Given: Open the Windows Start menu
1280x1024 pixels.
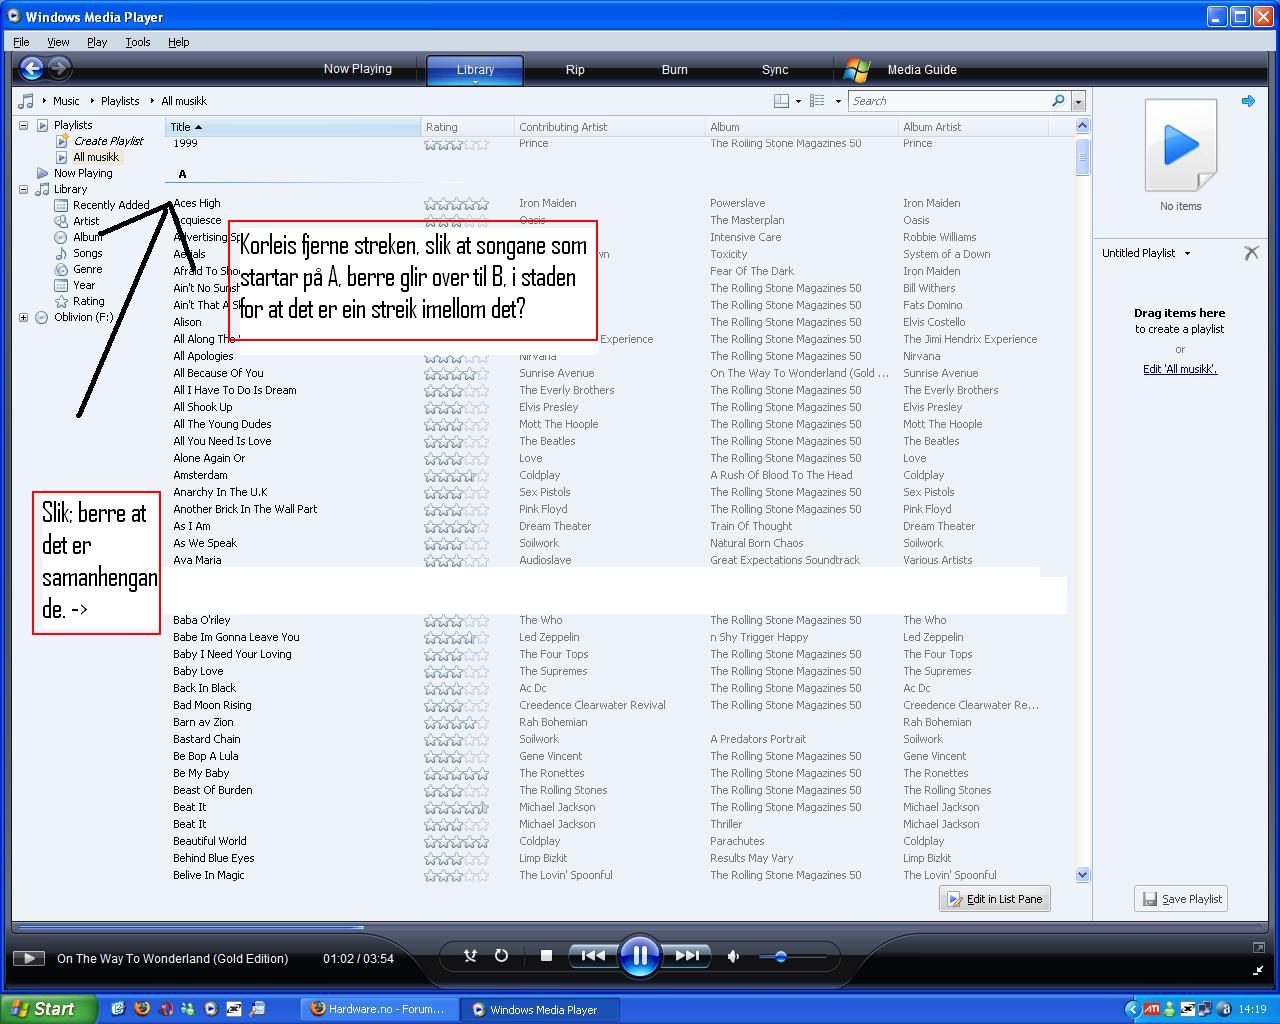Looking at the screenshot, I should [48, 1009].
